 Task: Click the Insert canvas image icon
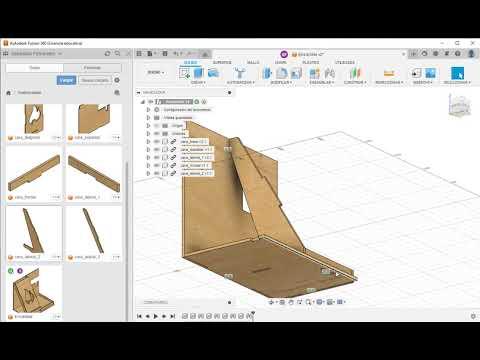(430, 73)
